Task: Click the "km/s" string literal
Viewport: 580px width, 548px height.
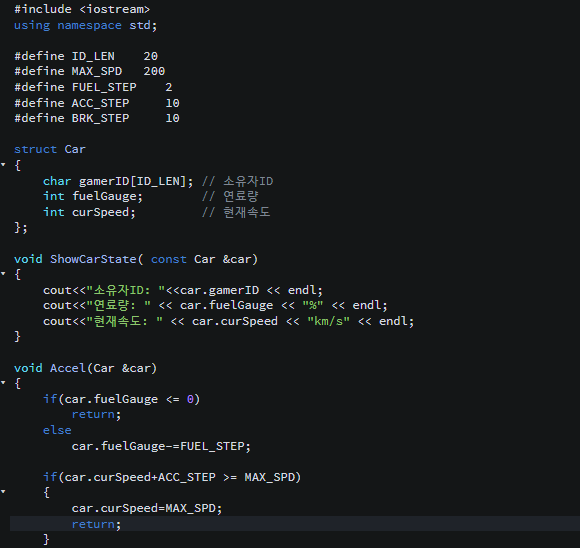Action: click(328, 321)
